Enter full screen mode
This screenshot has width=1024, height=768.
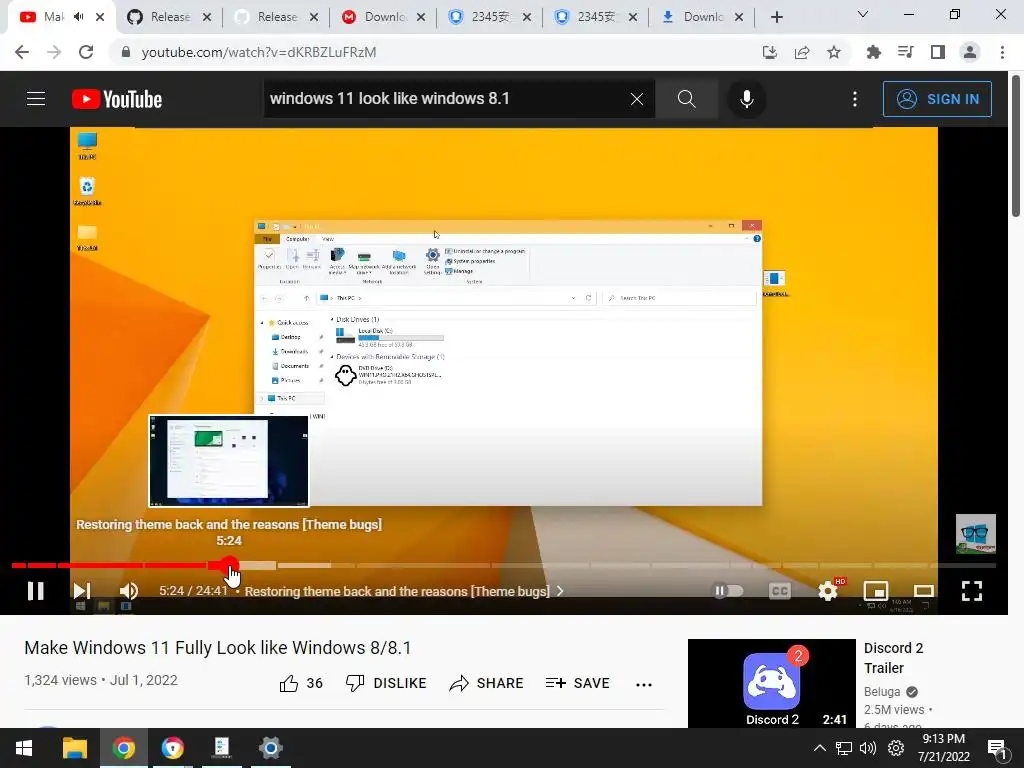click(972, 591)
